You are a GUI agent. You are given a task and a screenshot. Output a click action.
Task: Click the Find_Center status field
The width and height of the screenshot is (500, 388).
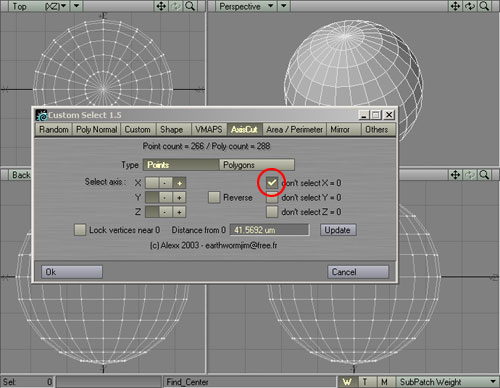click(x=249, y=382)
